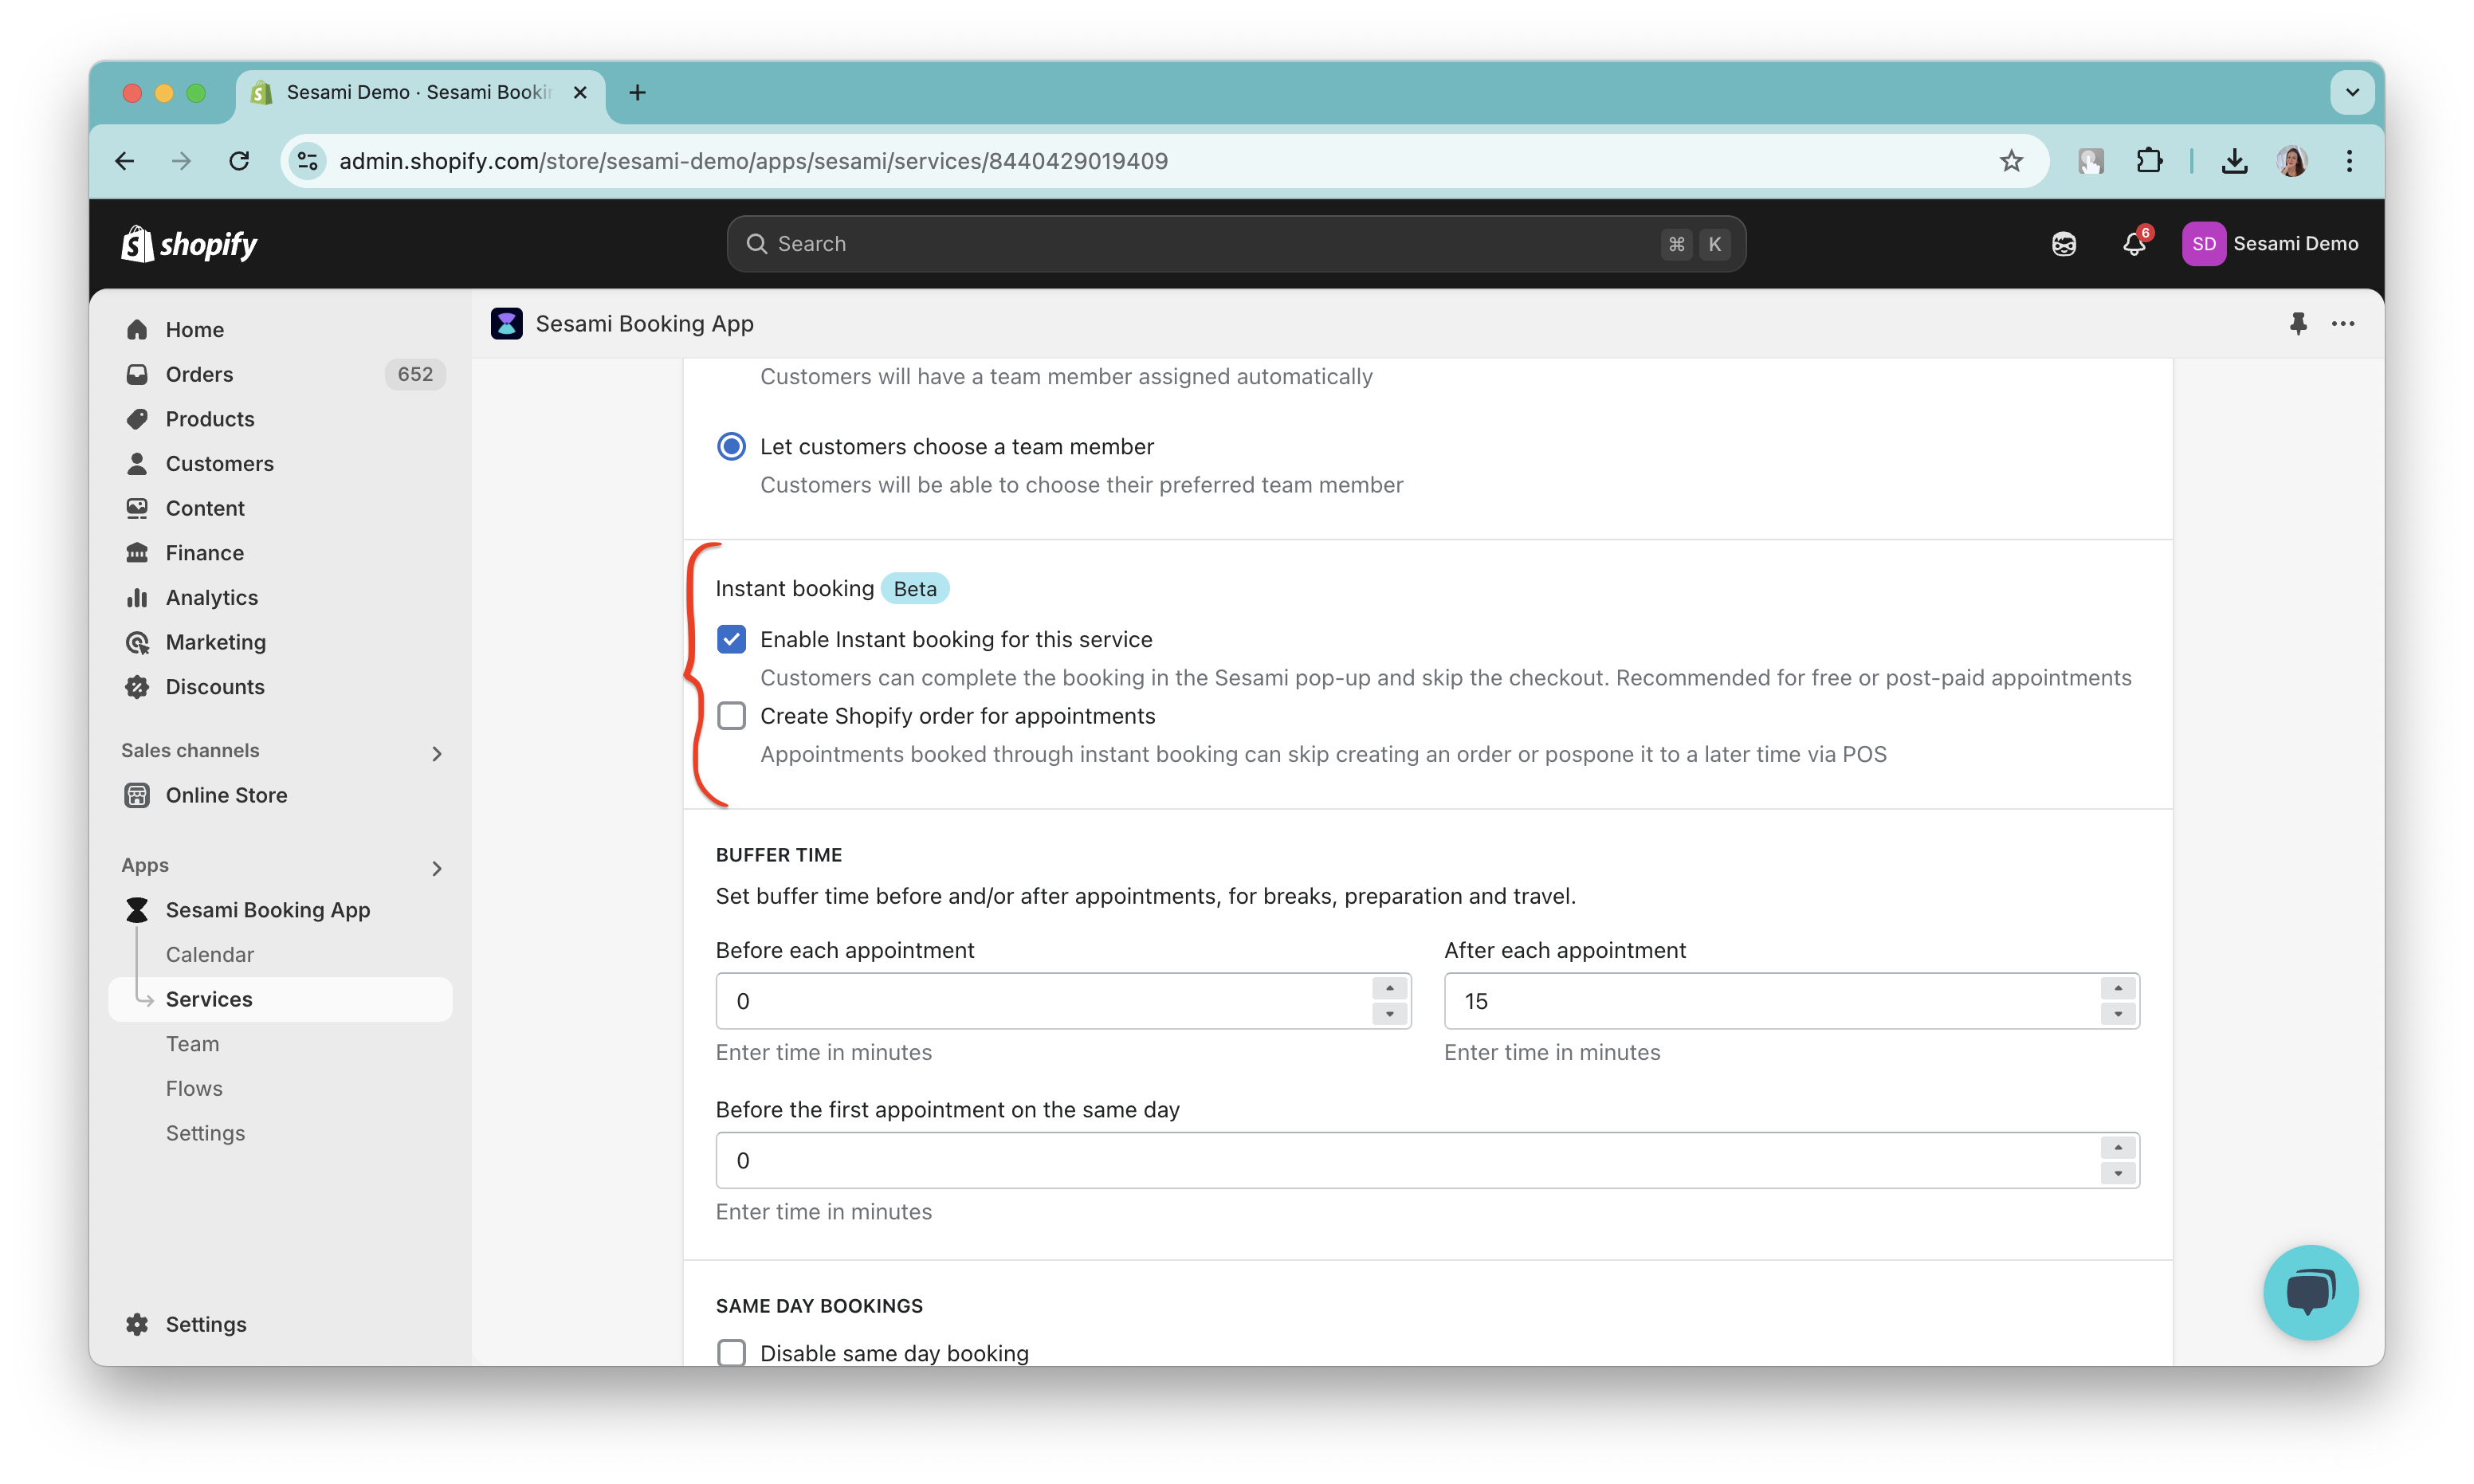Close the Sesami Demo browser tab
The width and height of the screenshot is (2474, 1484).
coord(580,93)
